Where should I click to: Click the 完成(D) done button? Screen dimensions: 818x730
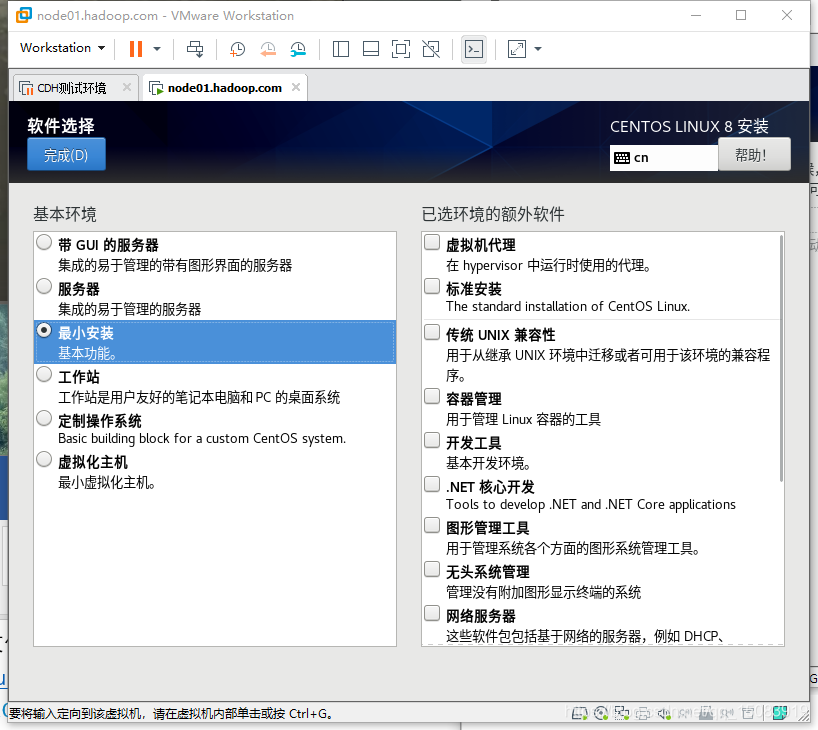pos(66,154)
